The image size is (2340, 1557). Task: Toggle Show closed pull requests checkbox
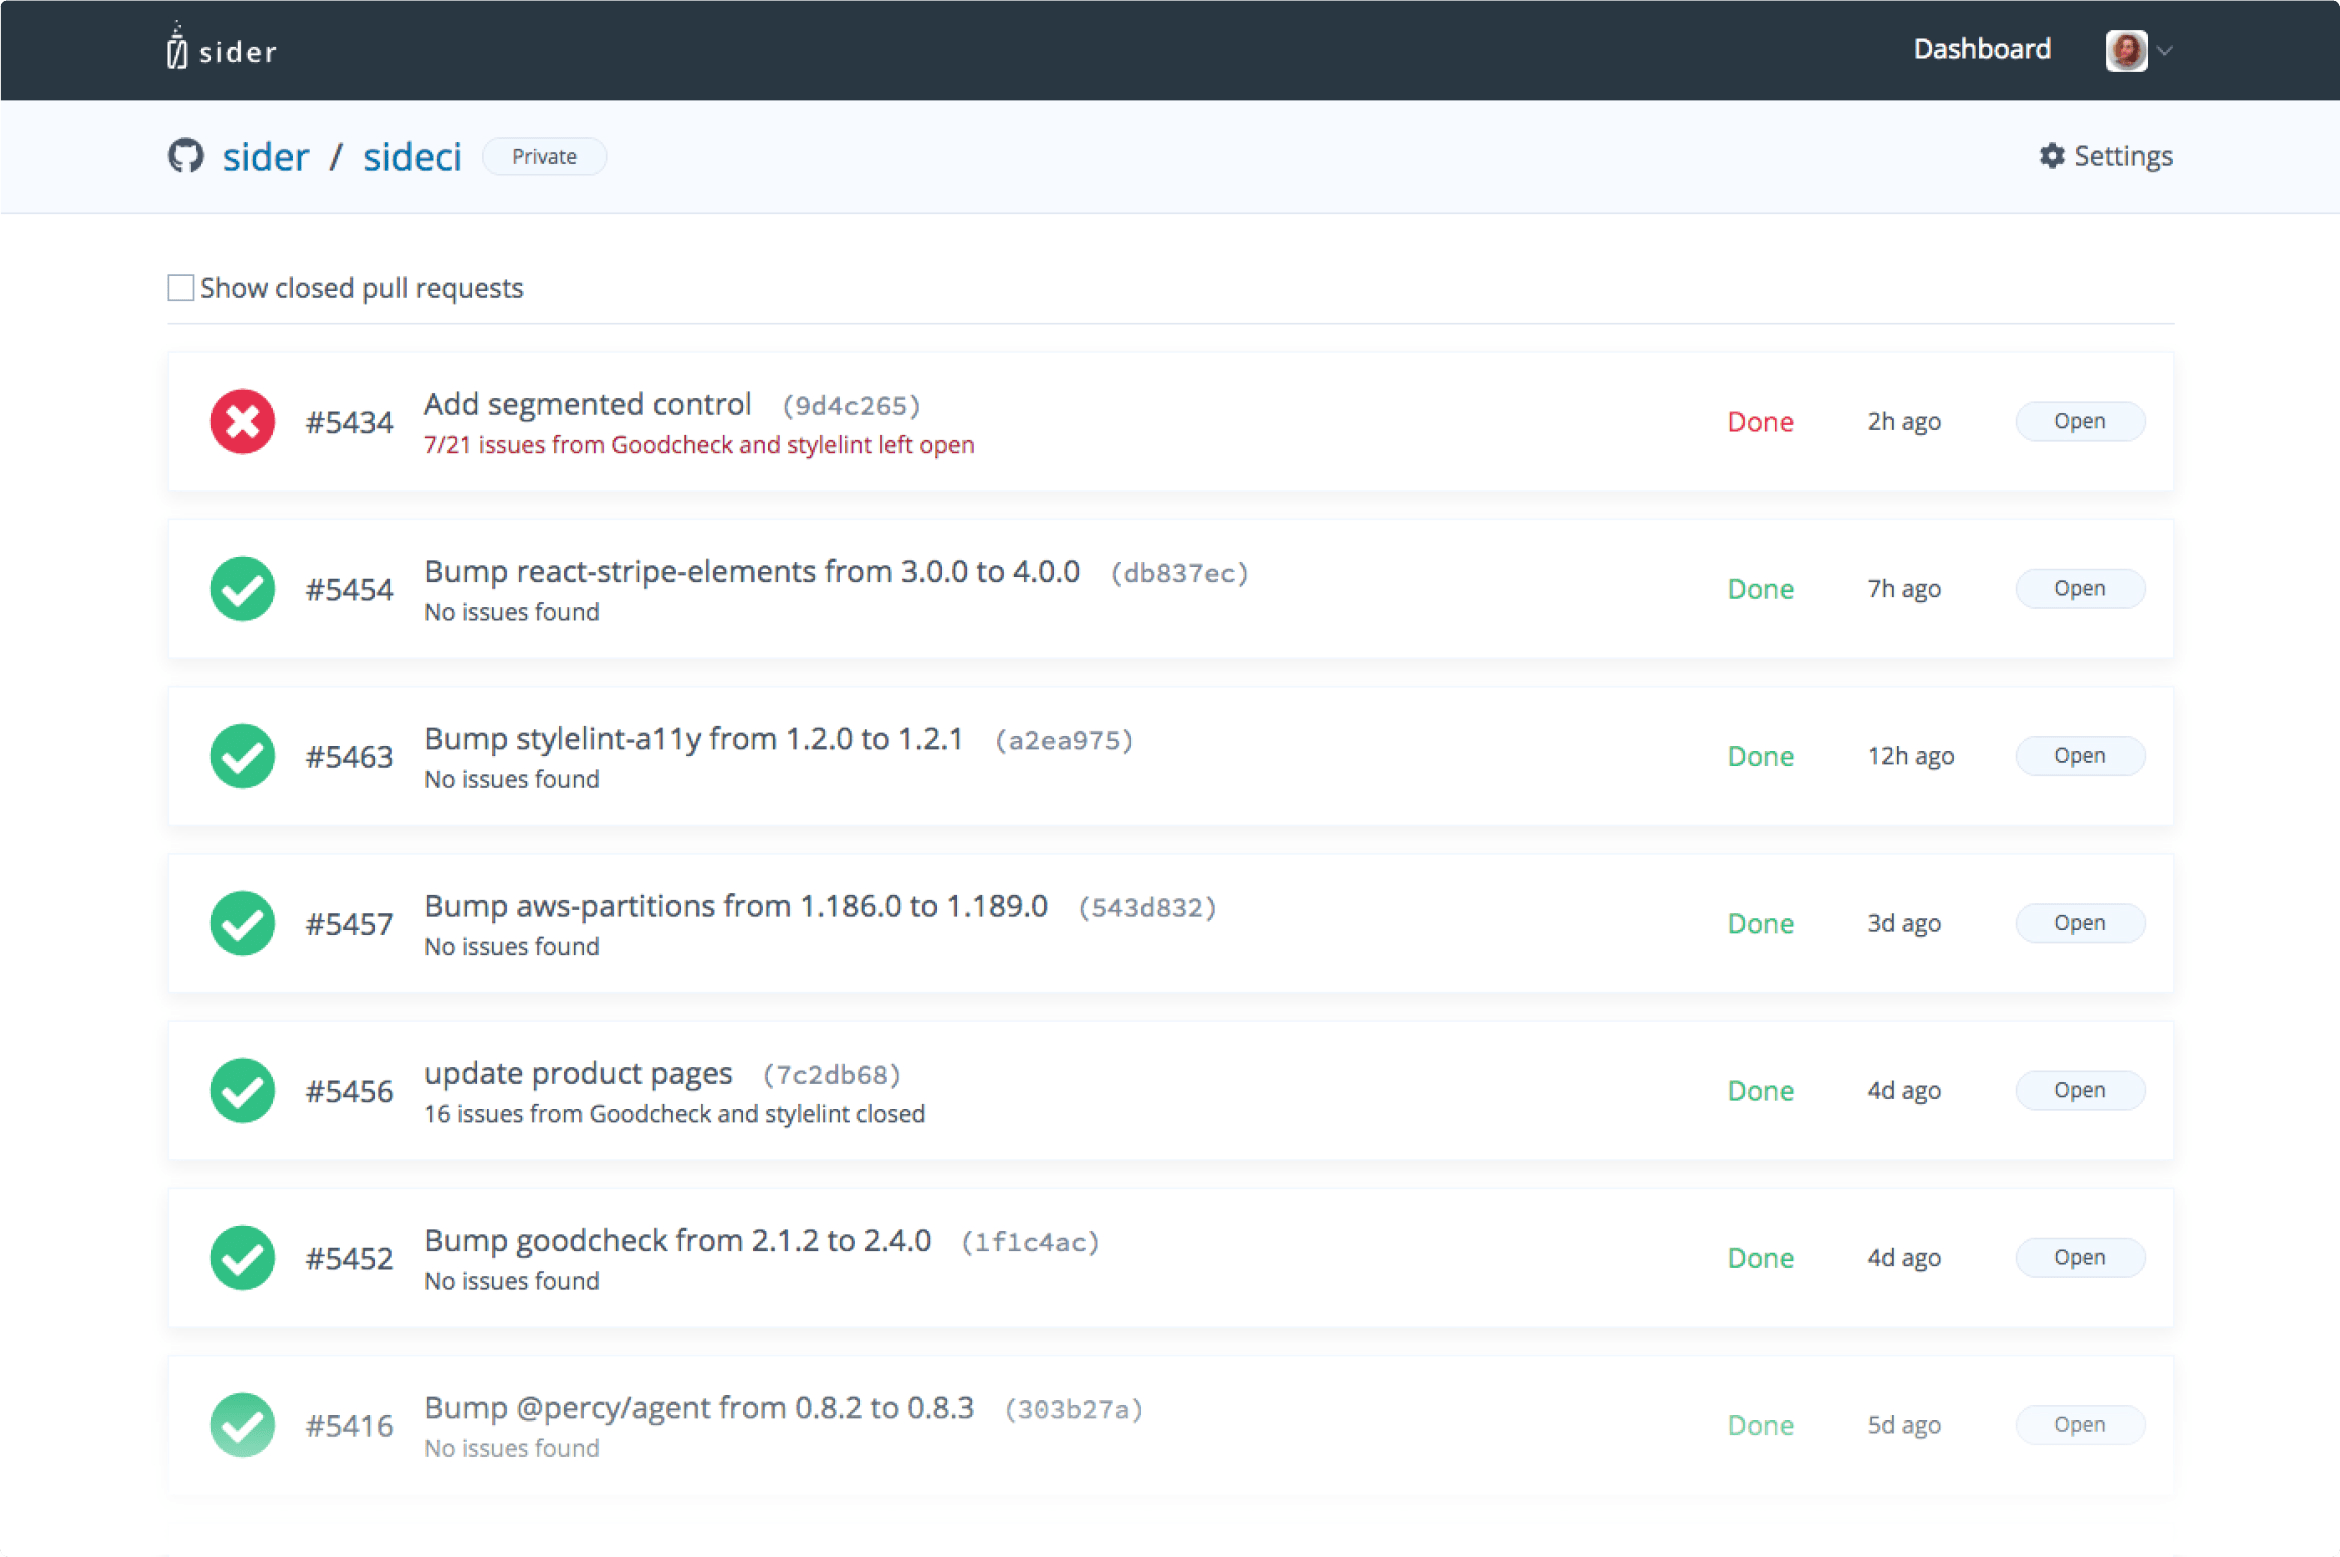coord(181,288)
